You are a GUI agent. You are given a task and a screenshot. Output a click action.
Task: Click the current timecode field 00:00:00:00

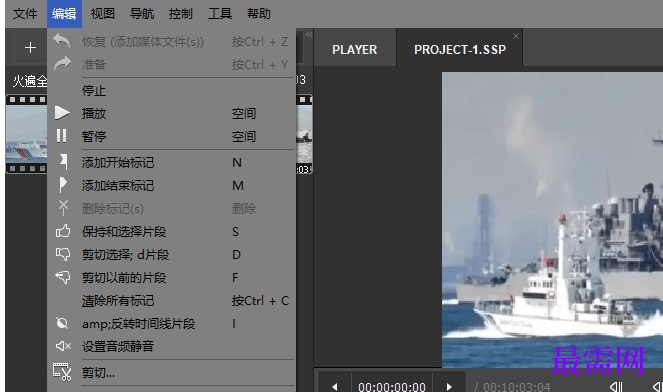tap(392, 386)
